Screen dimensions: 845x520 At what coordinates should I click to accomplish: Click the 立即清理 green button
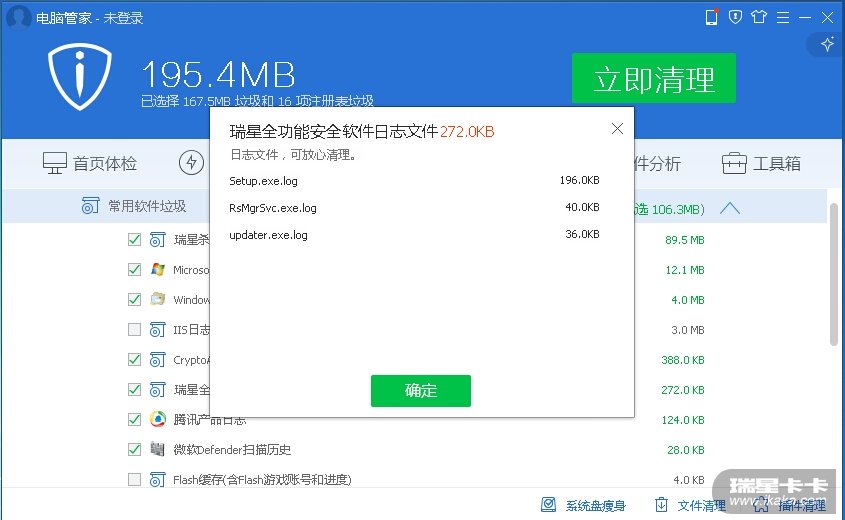pyautogui.click(x=654, y=78)
